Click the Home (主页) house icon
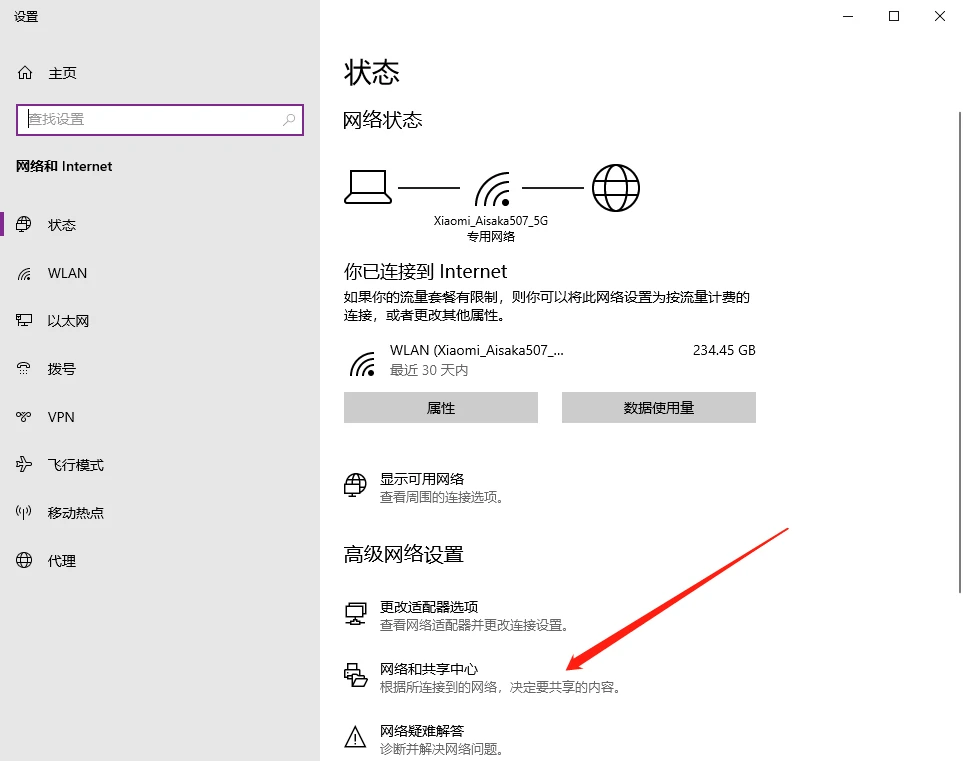The height and width of the screenshot is (761, 963). click(x=25, y=73)
